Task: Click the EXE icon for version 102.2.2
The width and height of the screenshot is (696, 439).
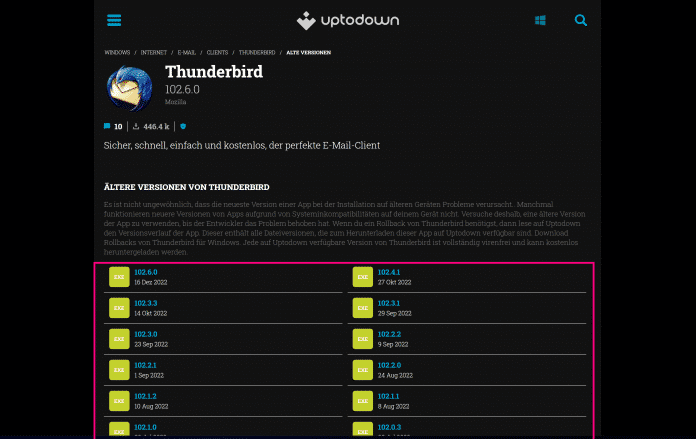Action: 362,339
